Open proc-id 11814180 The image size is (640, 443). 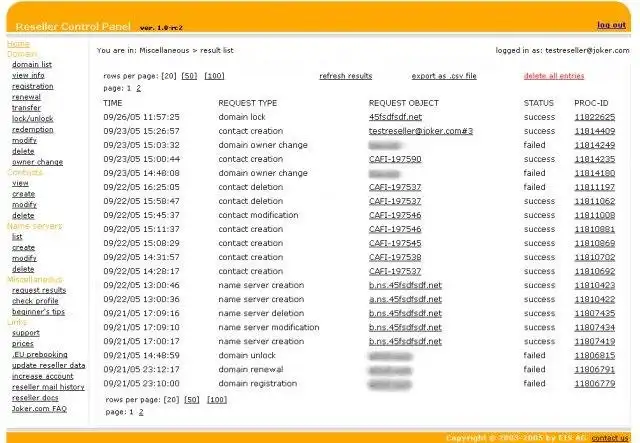[595, 173]
